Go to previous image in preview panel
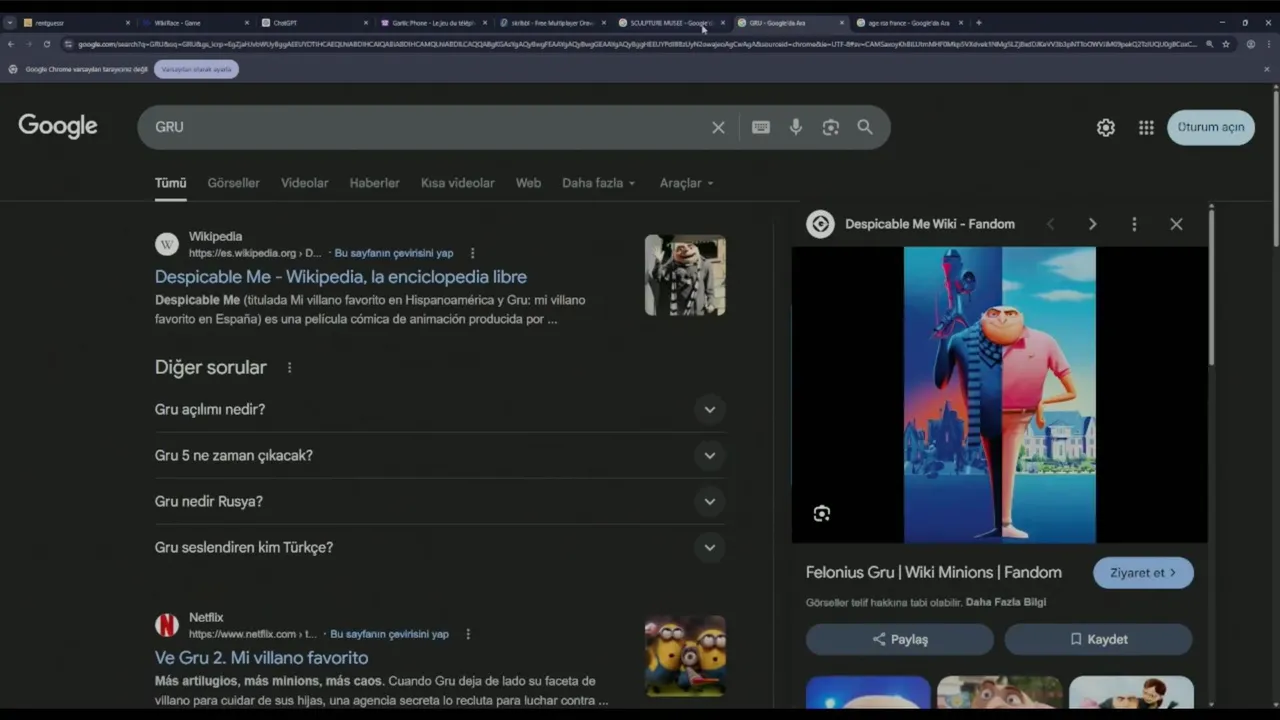The width and height of the screenshot is (1280, 720). pos(1050,224)
